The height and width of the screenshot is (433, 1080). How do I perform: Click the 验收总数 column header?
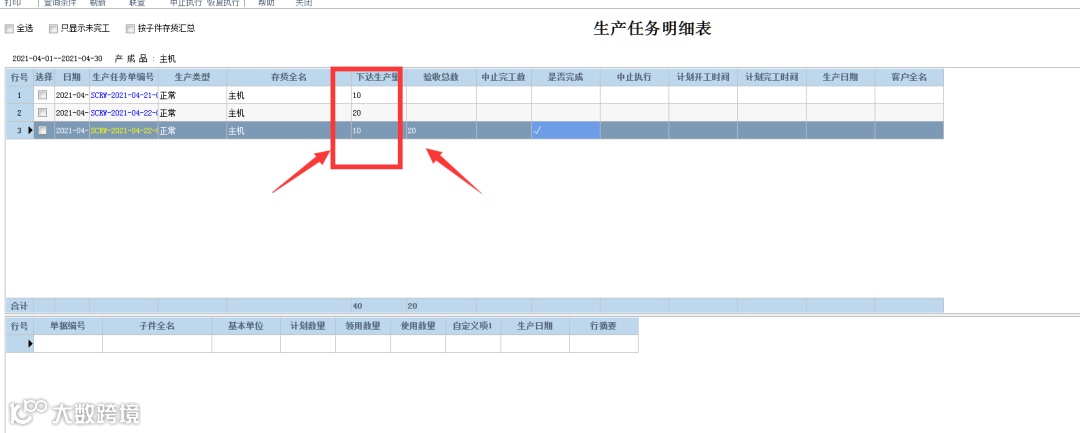click(x=441, y=77)
